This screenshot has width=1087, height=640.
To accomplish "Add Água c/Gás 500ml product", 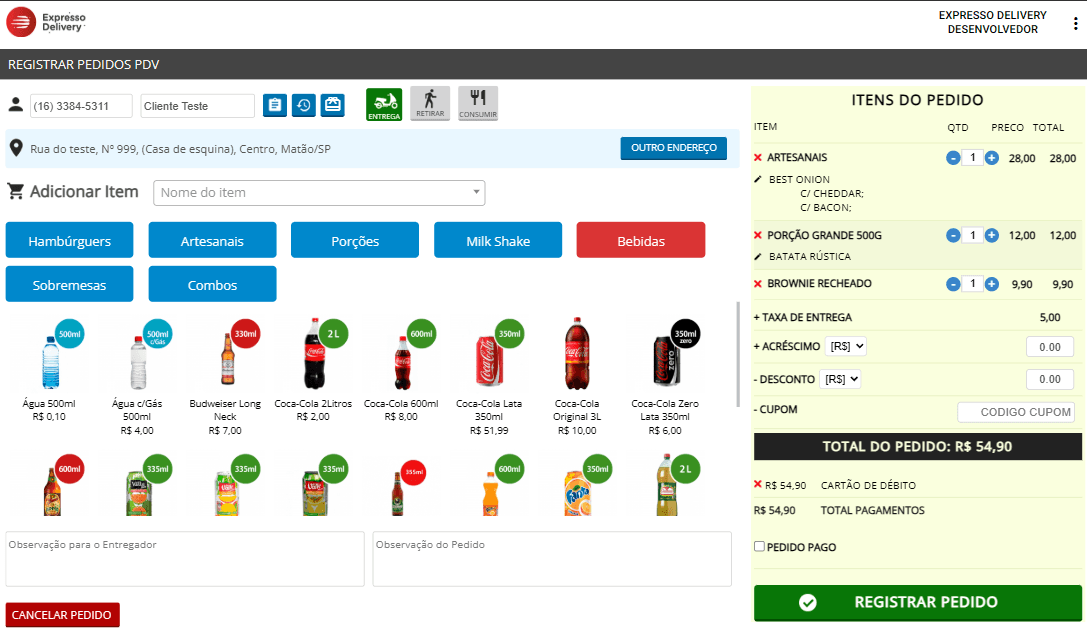I will coord(137,377).
